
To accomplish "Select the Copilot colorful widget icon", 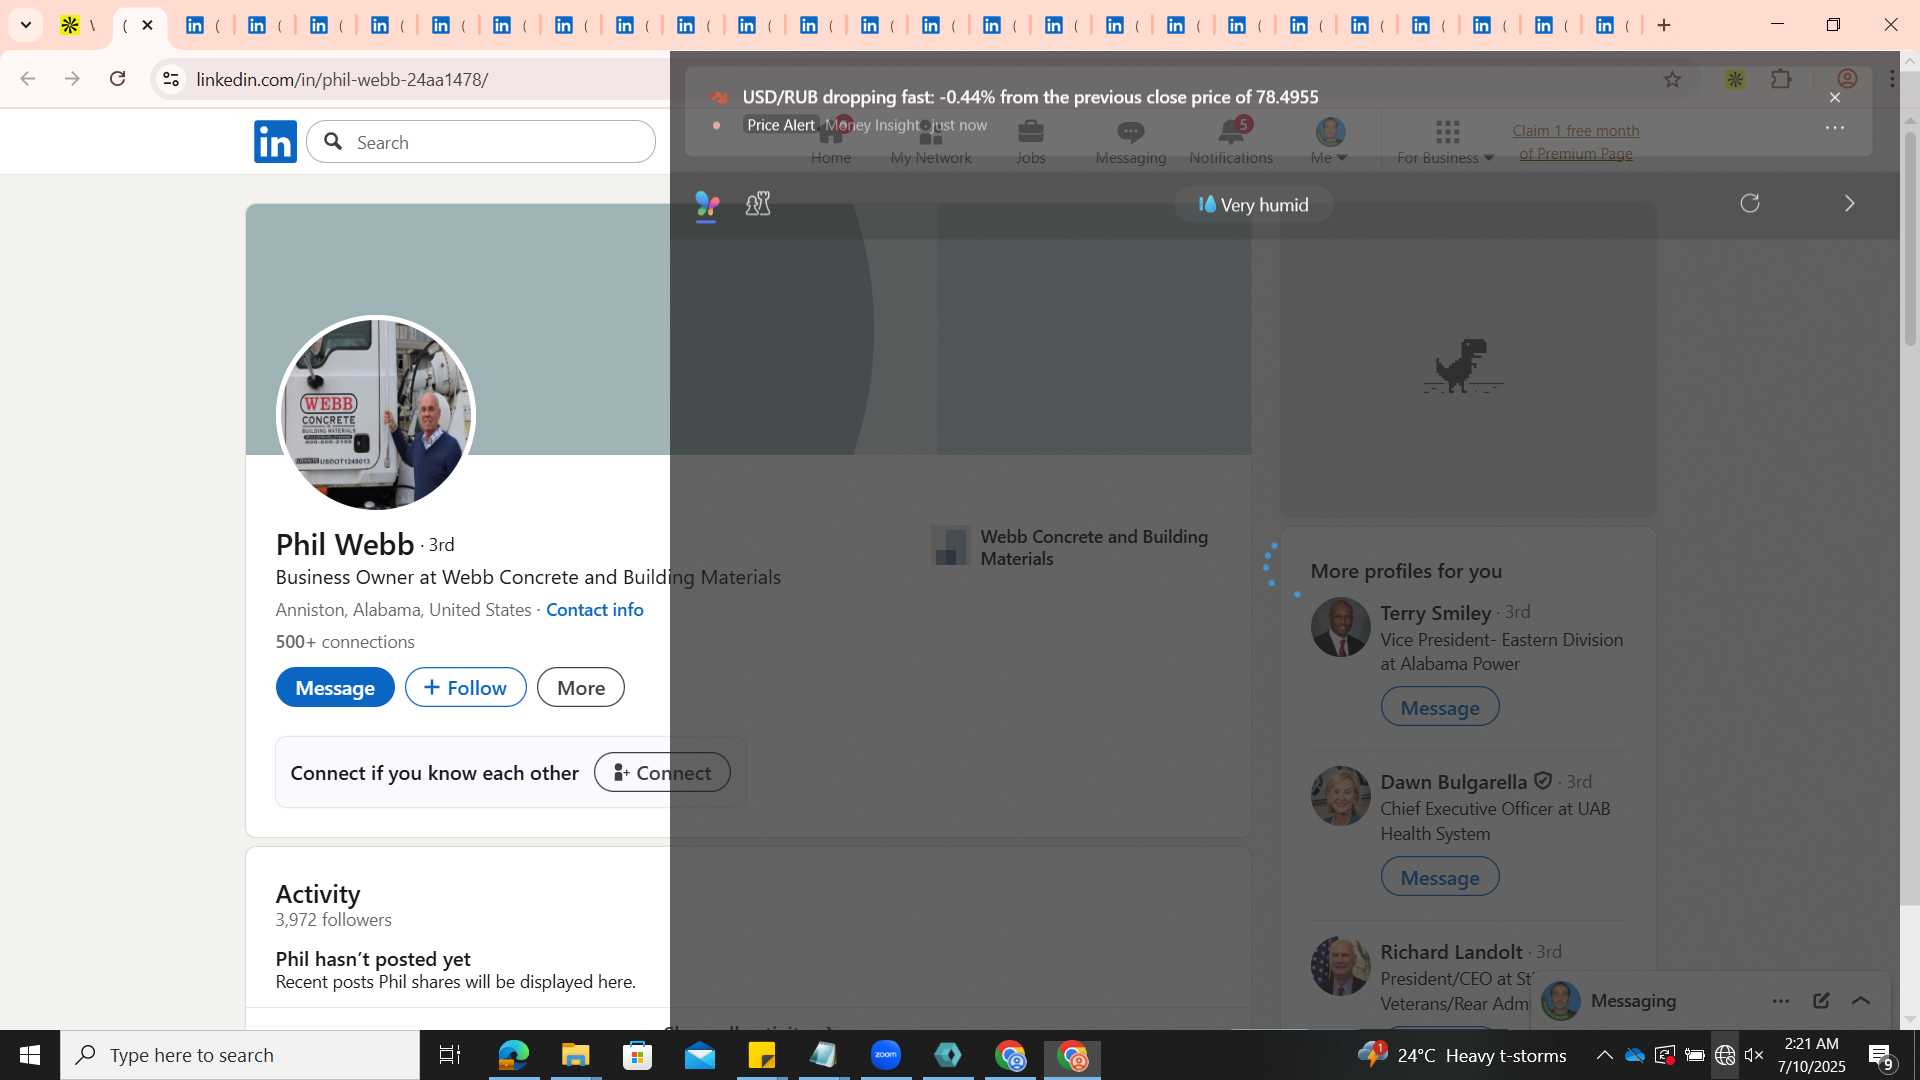I will (707, 205).
